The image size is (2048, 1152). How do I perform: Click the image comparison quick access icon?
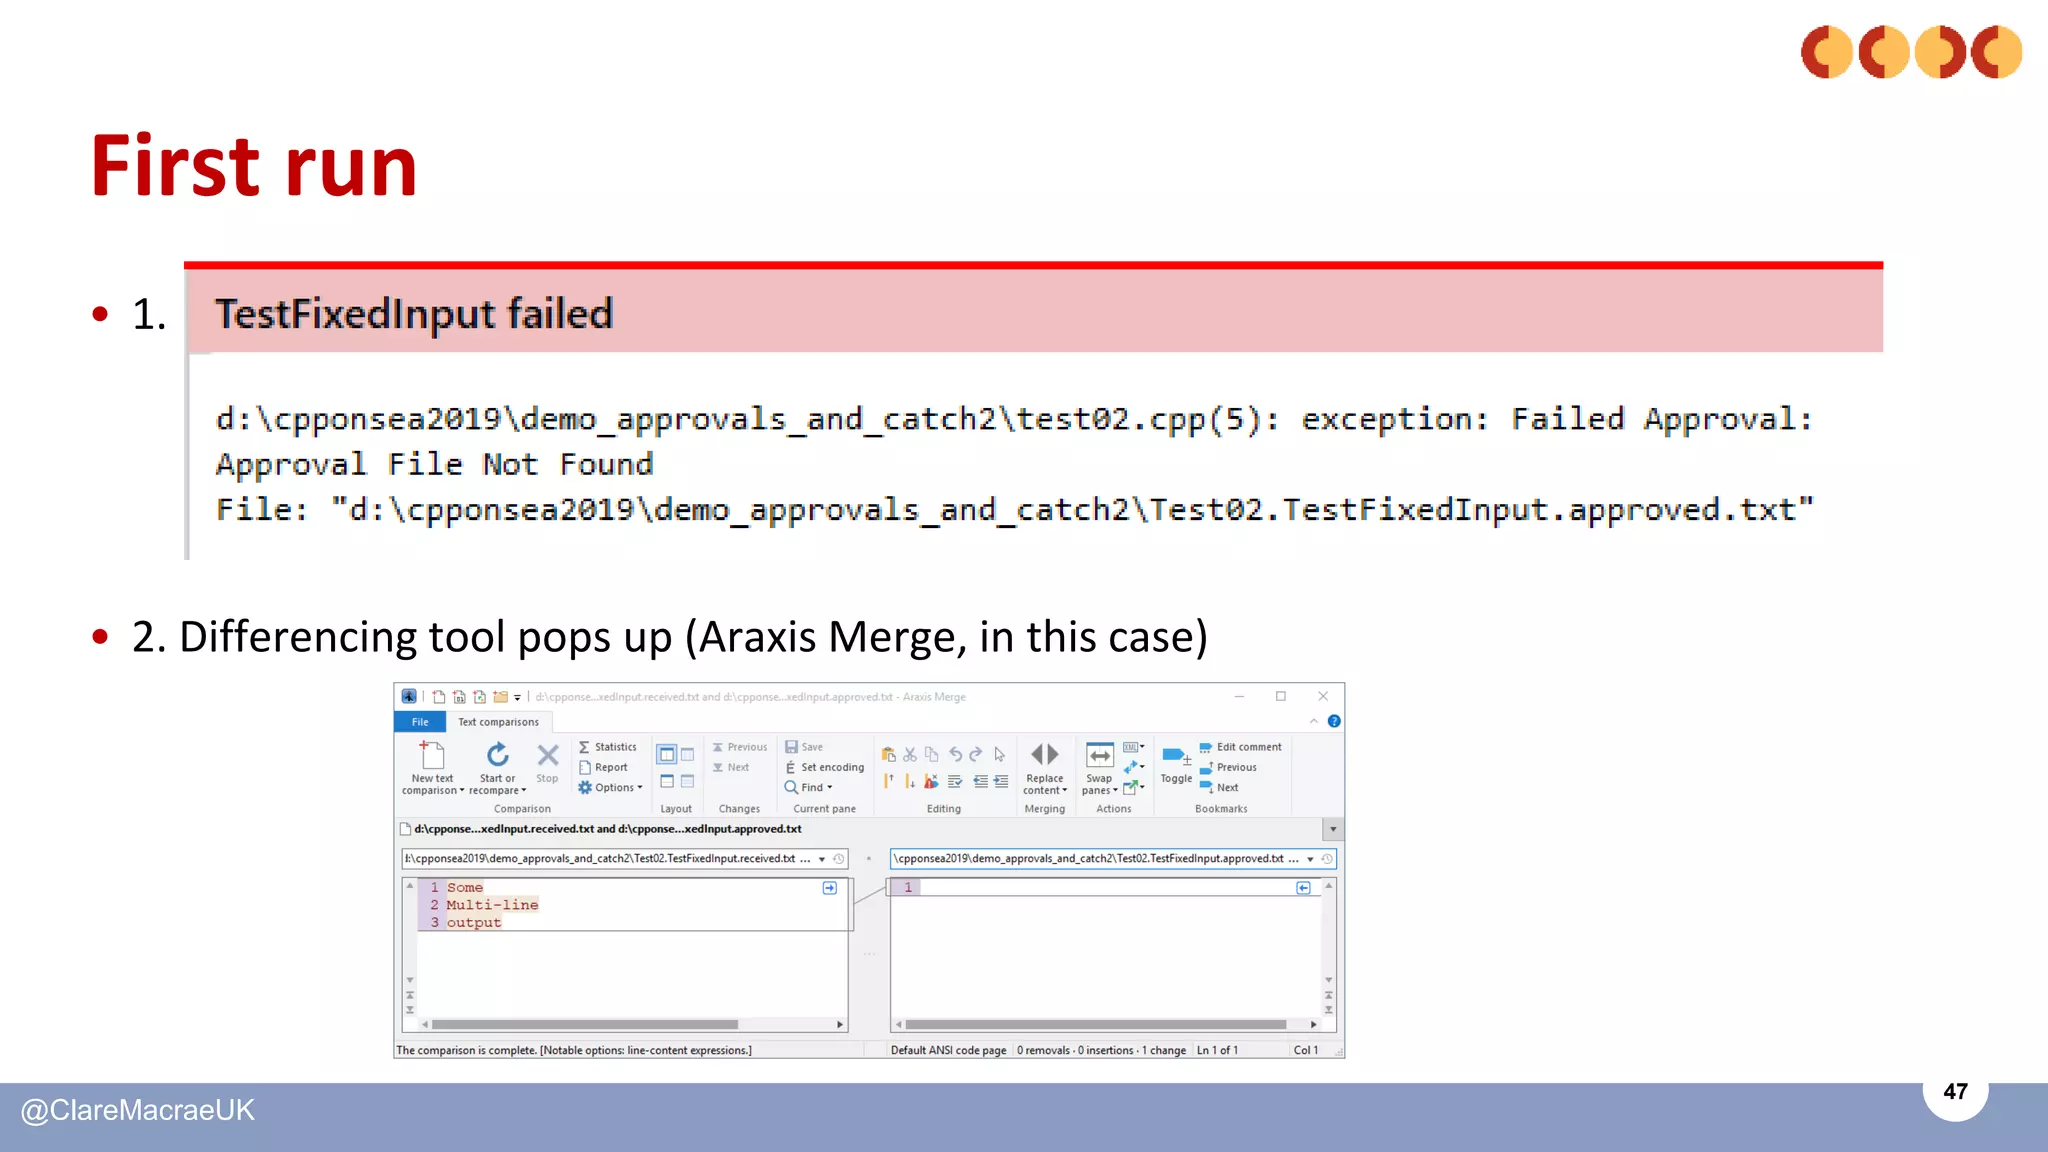tap(479, 697)
